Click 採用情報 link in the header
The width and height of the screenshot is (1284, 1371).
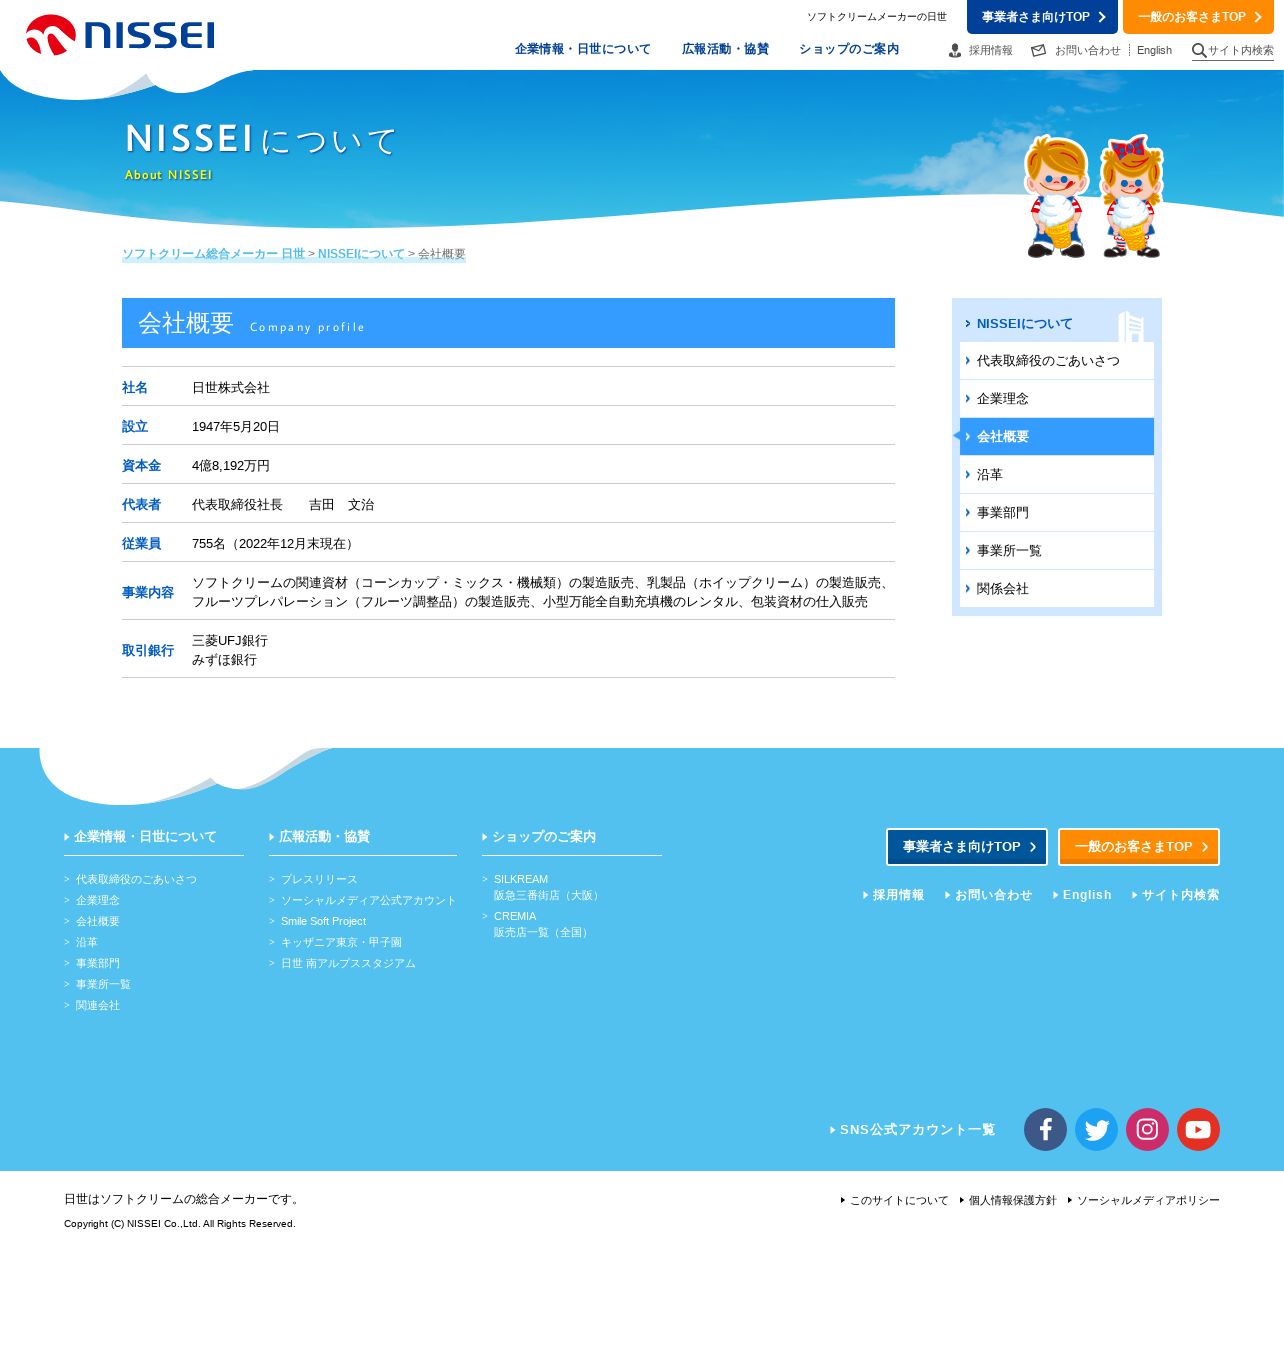pos(990,50)
